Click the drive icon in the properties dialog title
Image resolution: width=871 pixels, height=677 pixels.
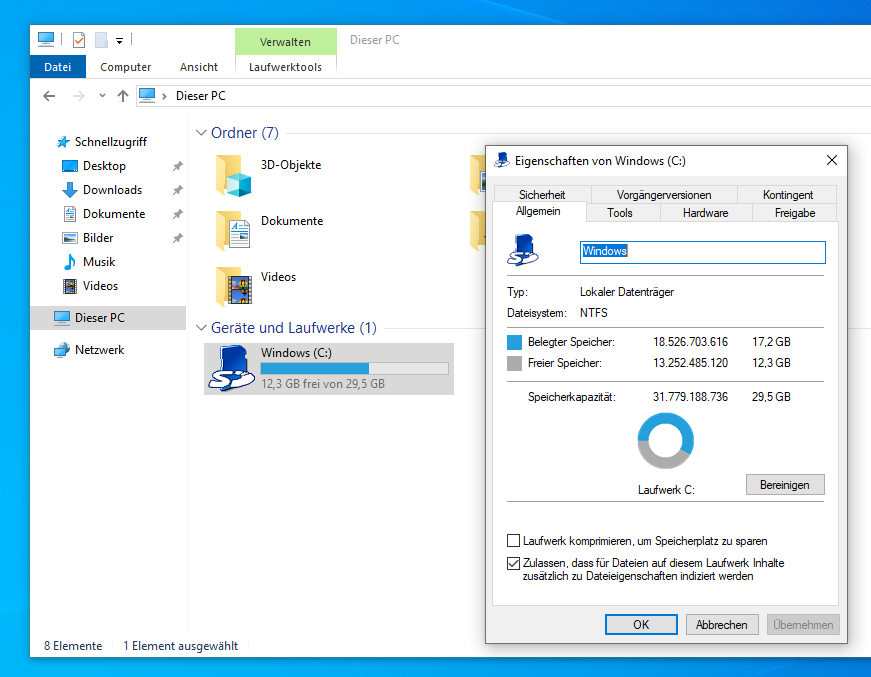[502, 161]
